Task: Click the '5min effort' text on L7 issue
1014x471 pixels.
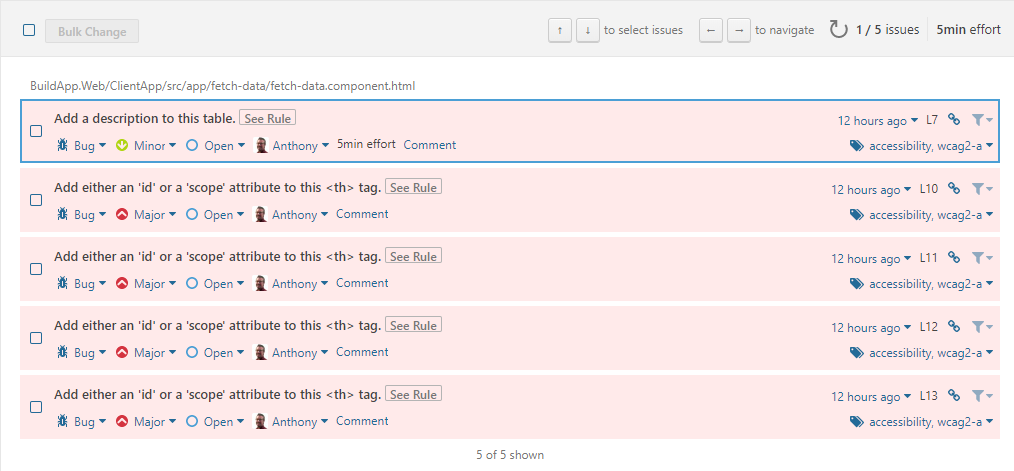Action: tap(366, 144)
